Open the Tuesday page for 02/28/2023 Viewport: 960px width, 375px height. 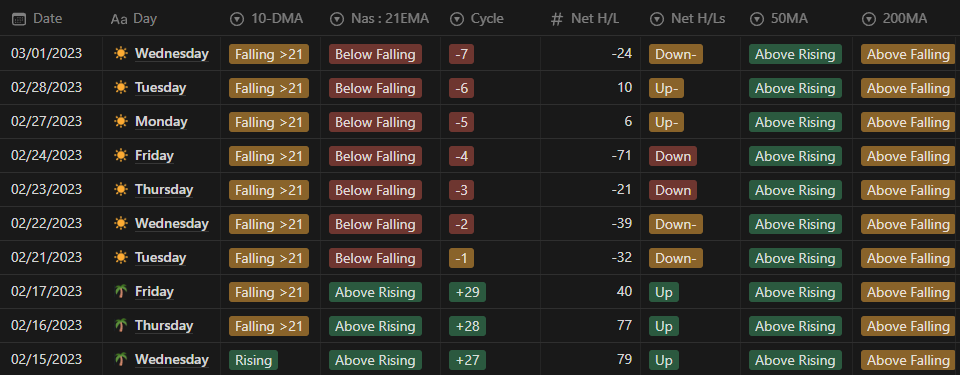(160, 88)
